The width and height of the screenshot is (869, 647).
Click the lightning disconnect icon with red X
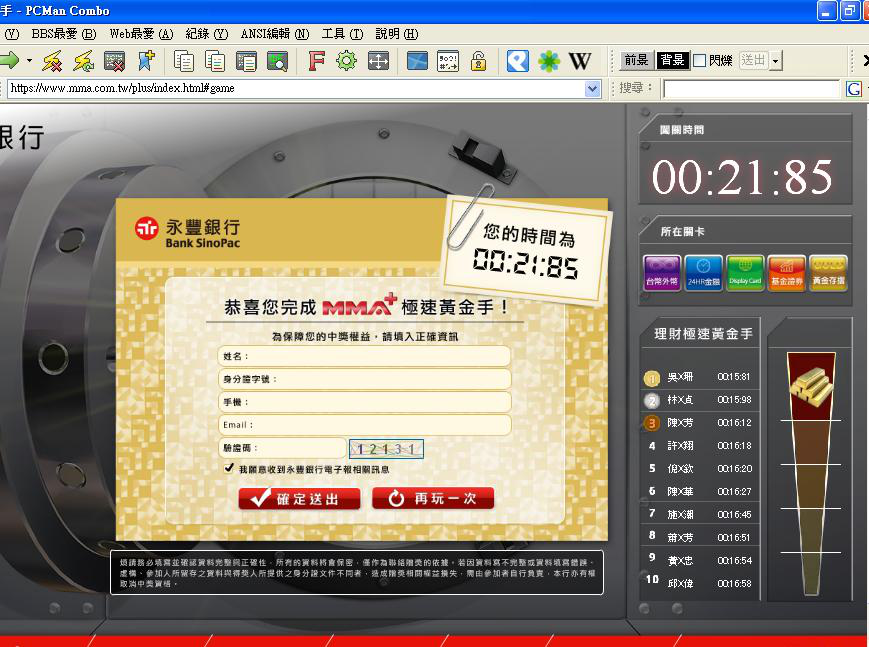(x=53, y=60)
